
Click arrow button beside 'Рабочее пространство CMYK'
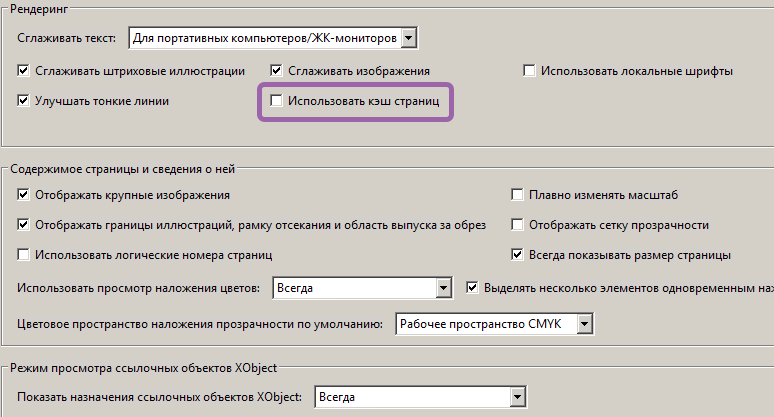pos(585,324)
